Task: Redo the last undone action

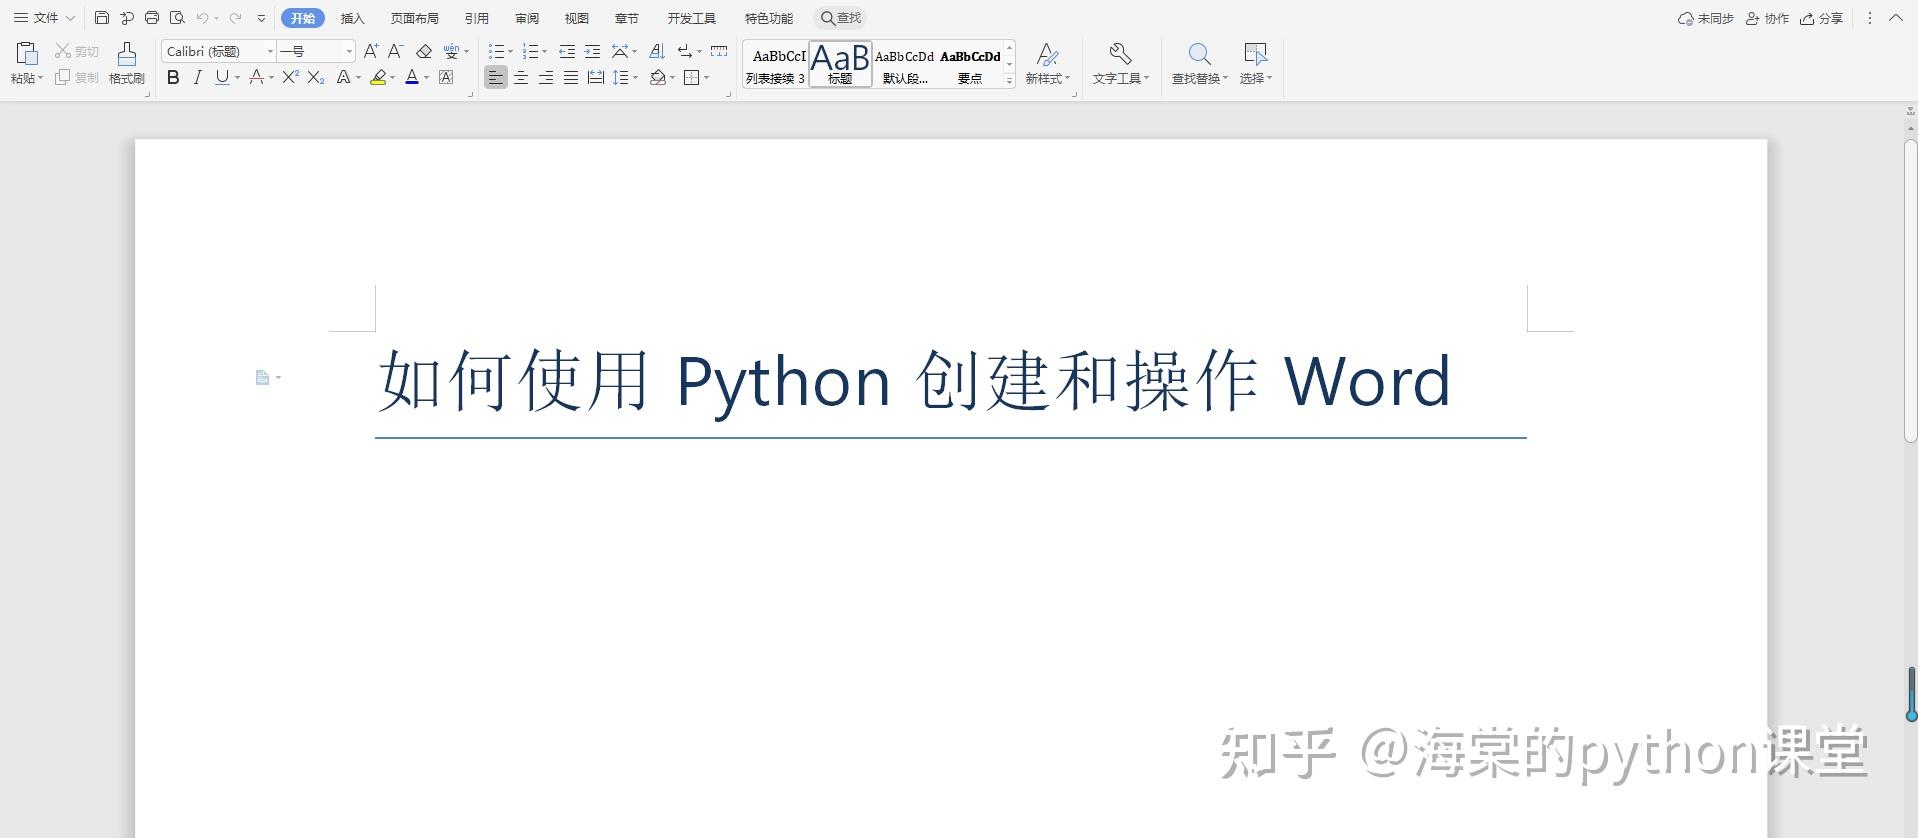Action: point(236,18)
